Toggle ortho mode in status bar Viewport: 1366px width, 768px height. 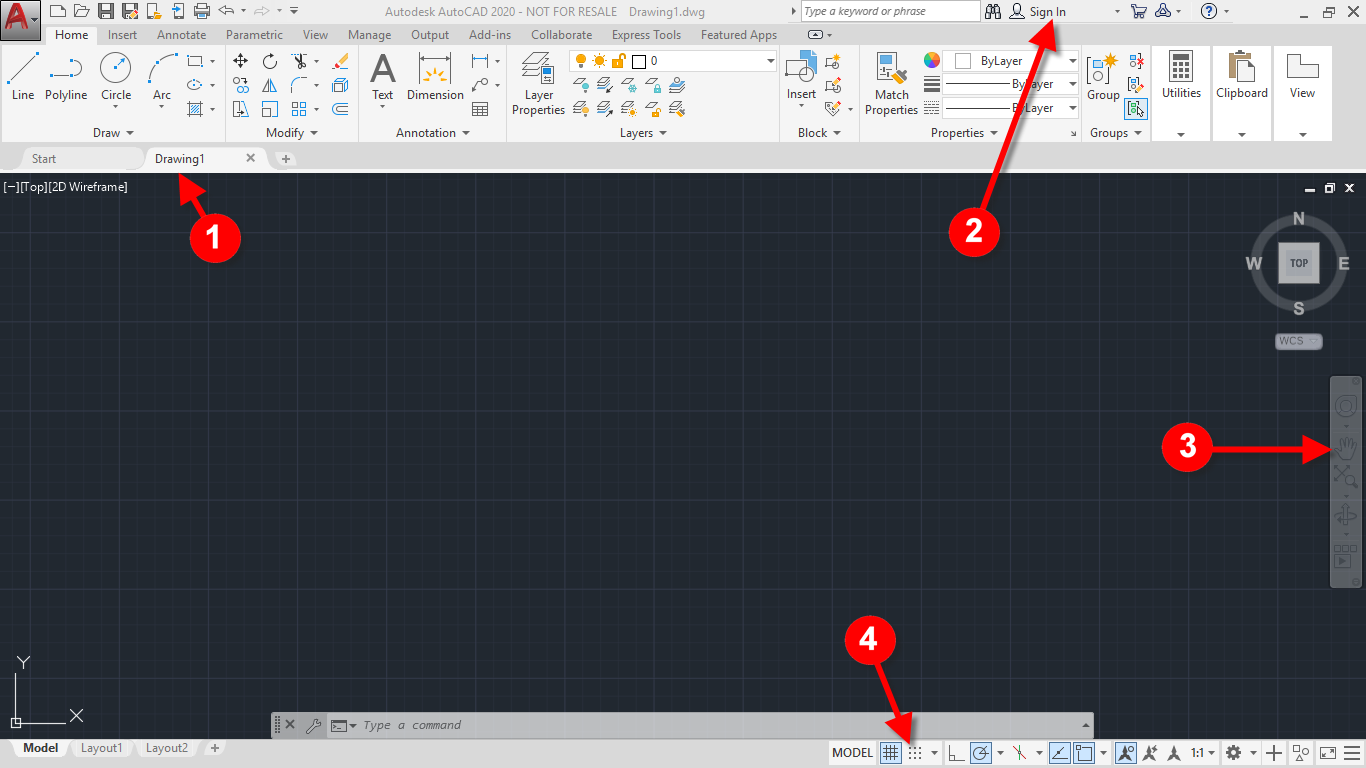[956, 753]
